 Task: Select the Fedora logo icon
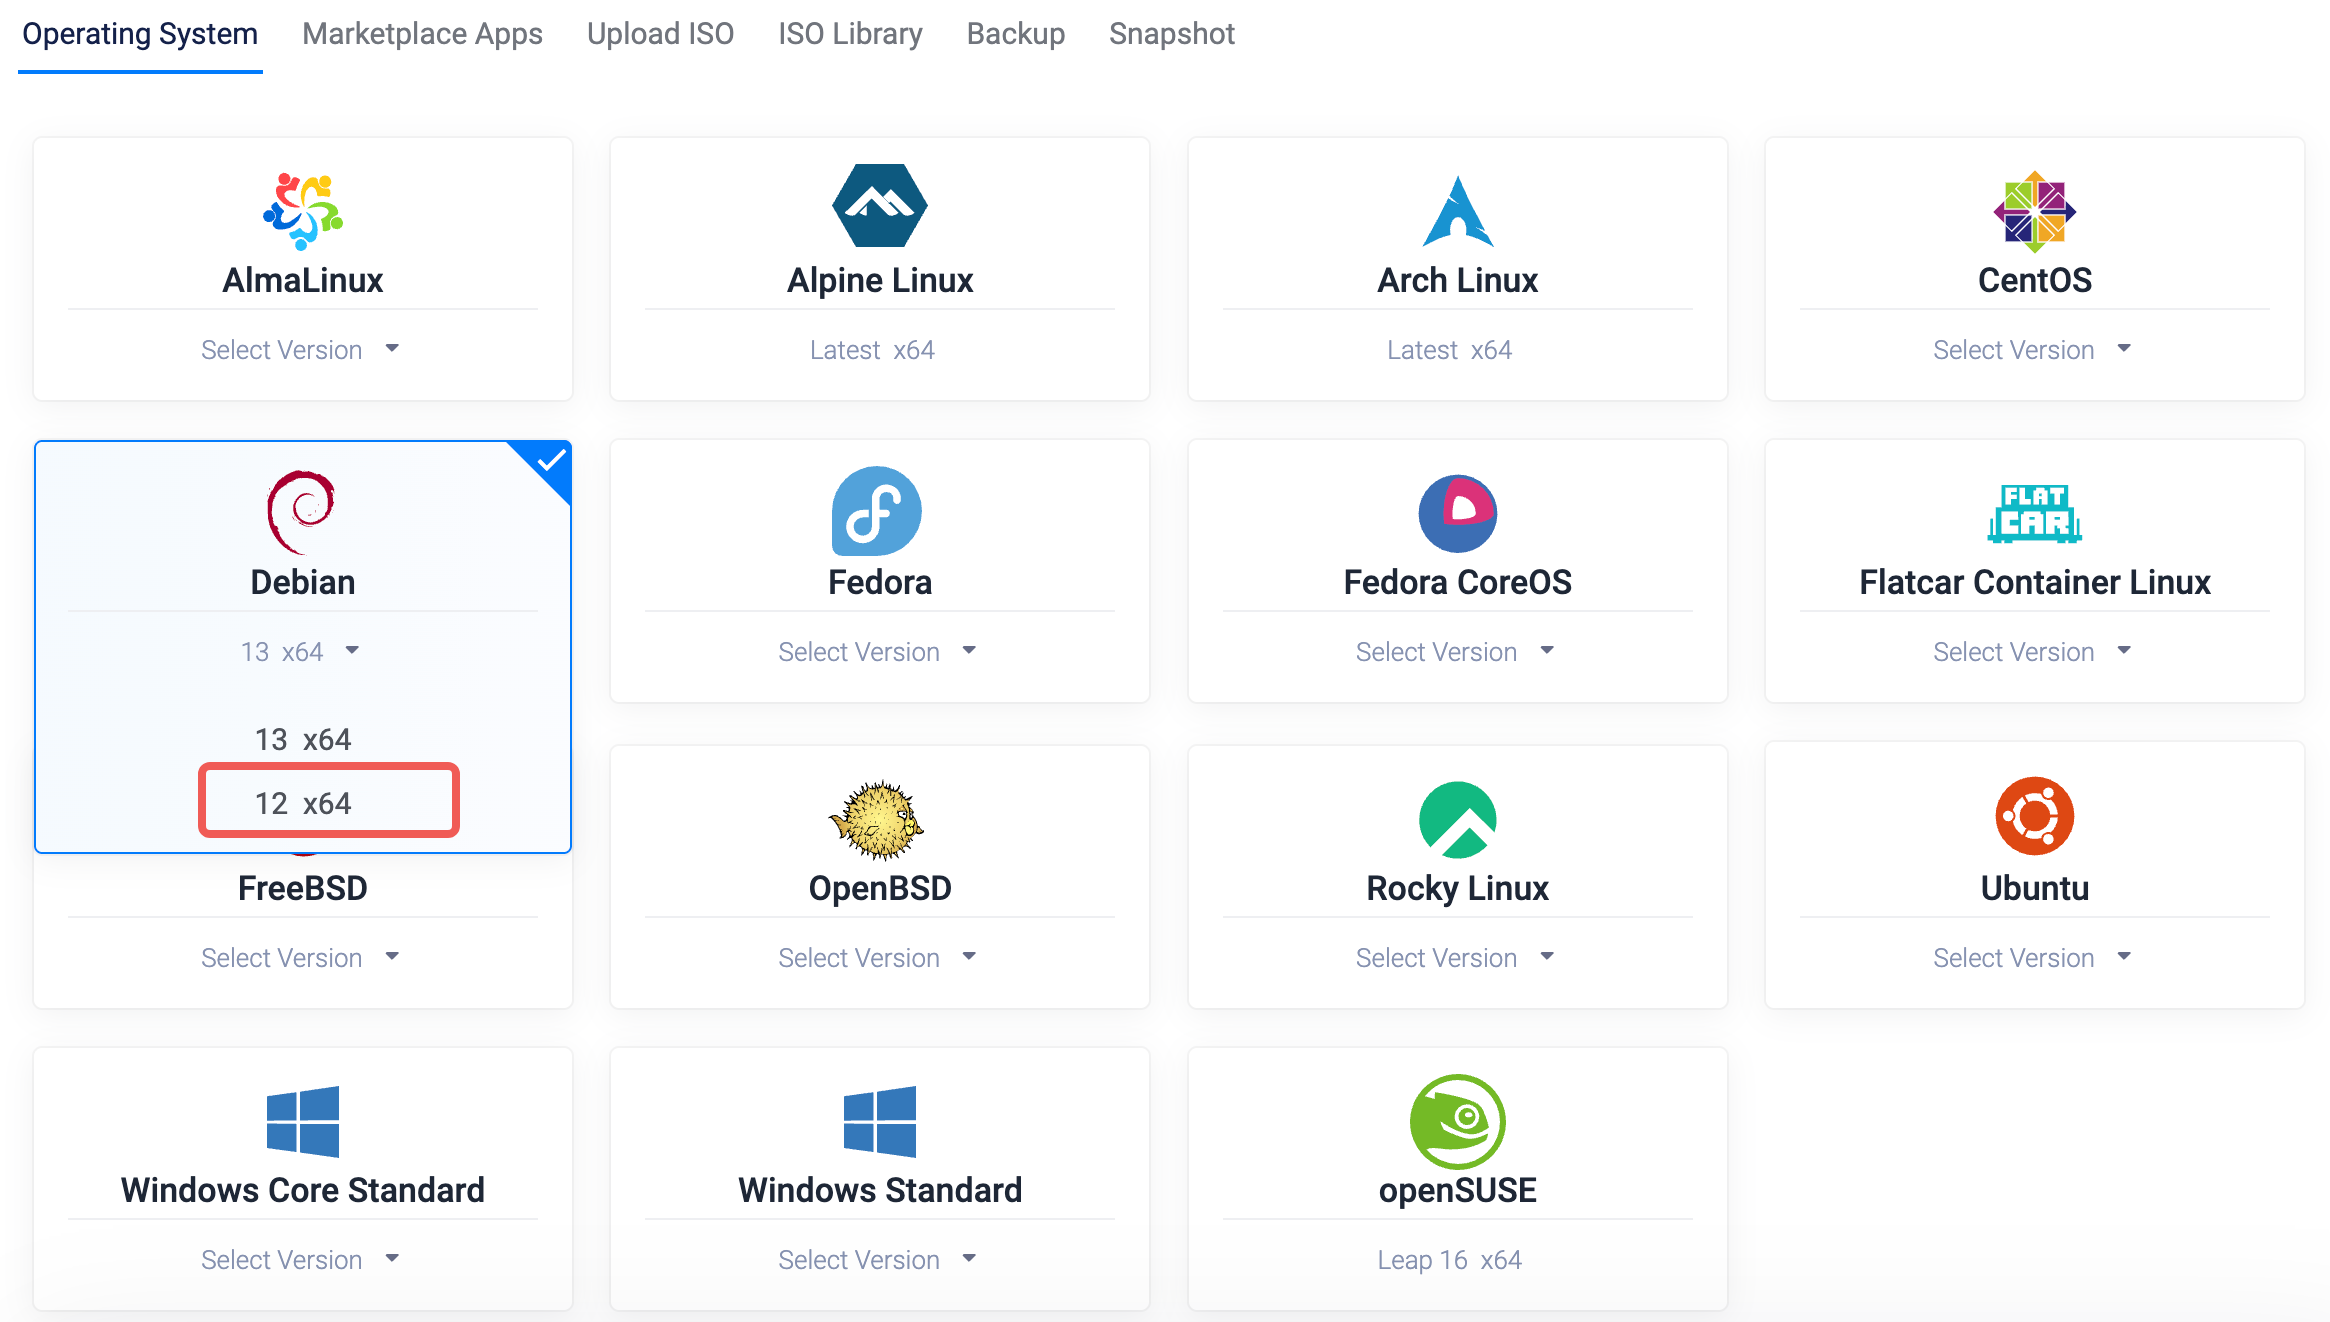click(877, 511)
